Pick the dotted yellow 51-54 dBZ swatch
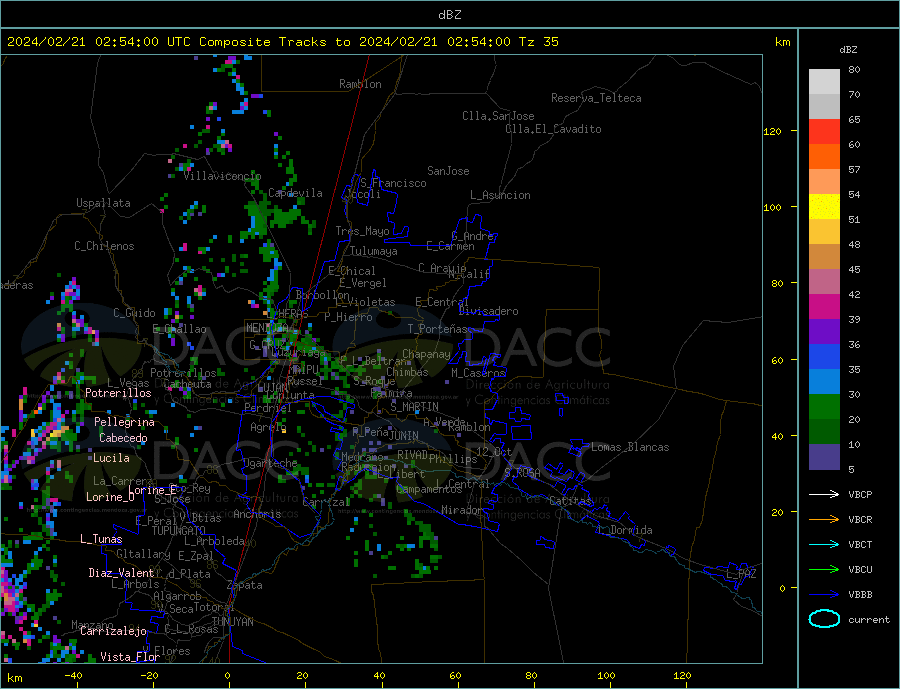900x689 pixels. click(824, 207)
